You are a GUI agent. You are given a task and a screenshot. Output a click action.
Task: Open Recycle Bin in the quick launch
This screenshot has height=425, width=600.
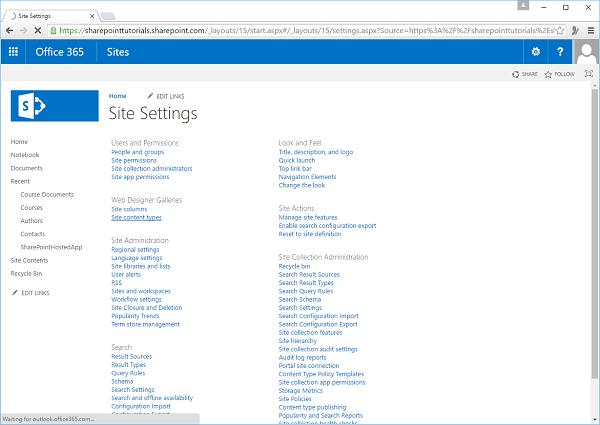[26, 274]
